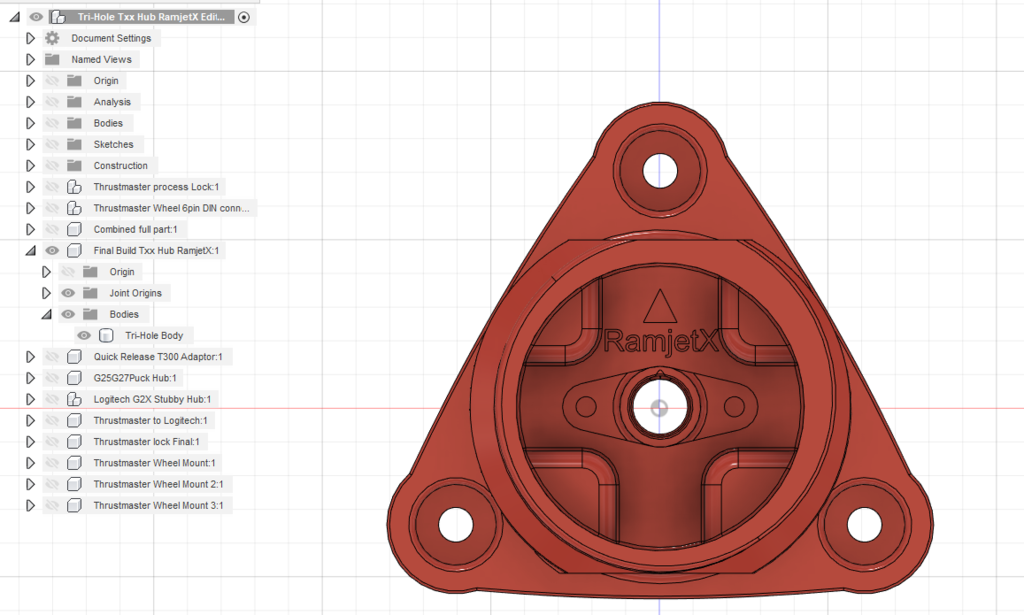The image size is (1024, 615).
Task: Click the embossed RamjetX text on the model
Action: tap(660, 340)
